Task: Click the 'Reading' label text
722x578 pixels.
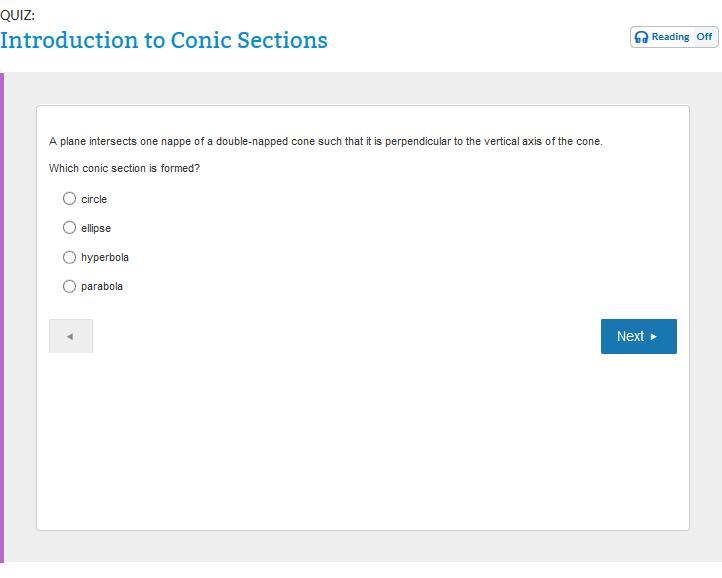Action: [x=670, y=37]
